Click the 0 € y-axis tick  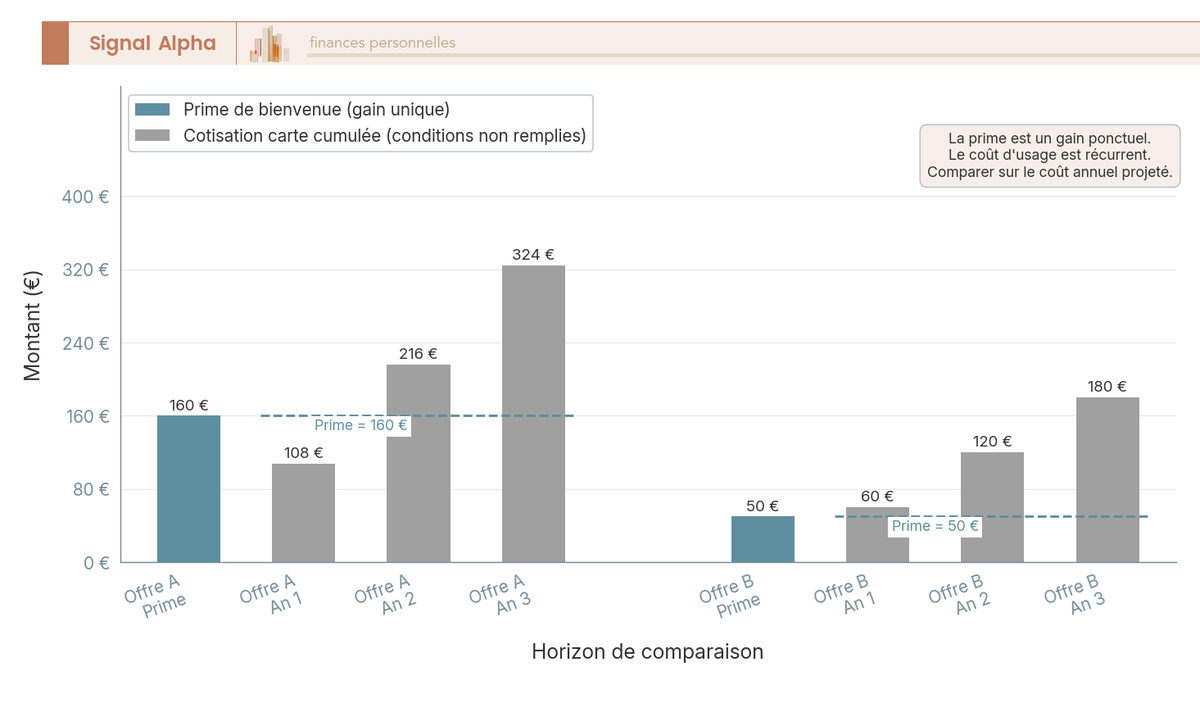[x=95, y=562]
